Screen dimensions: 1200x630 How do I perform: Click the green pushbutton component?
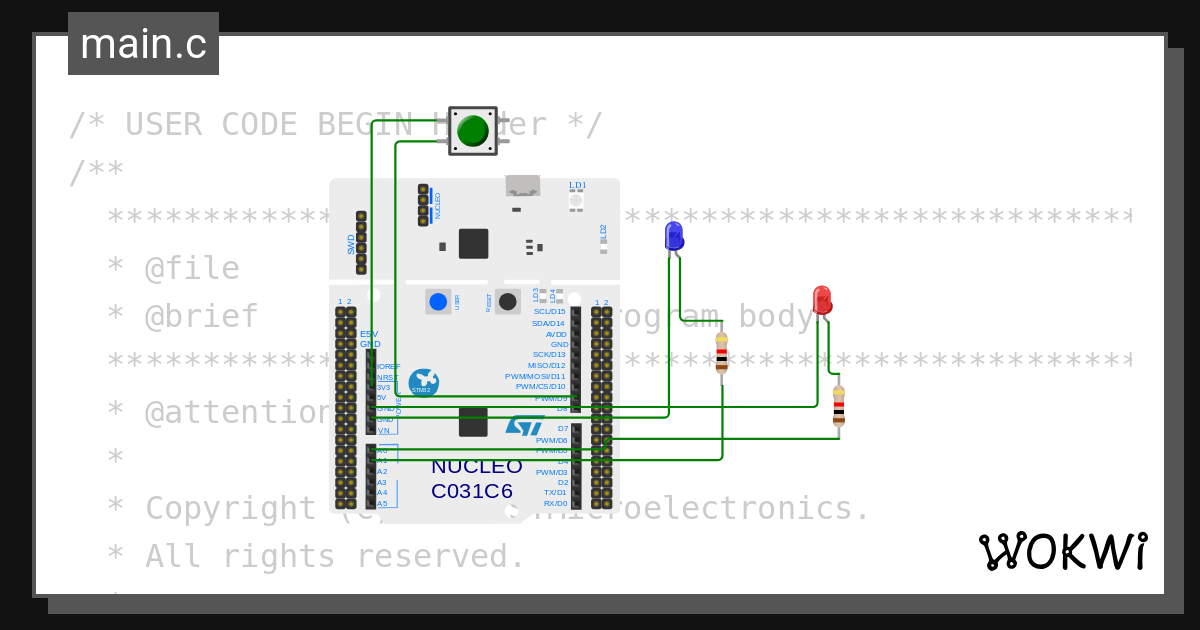point(472,131)
